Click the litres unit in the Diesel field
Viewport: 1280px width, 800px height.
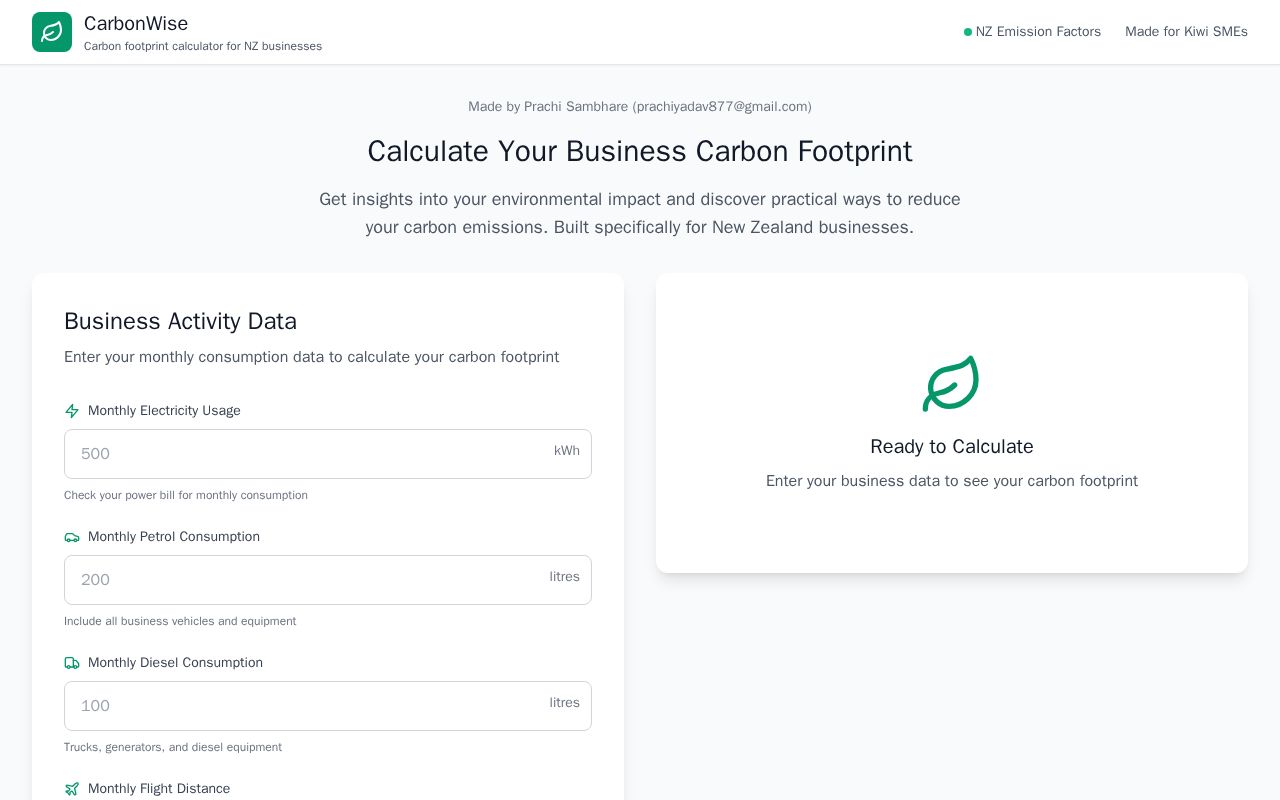(565, 703)
